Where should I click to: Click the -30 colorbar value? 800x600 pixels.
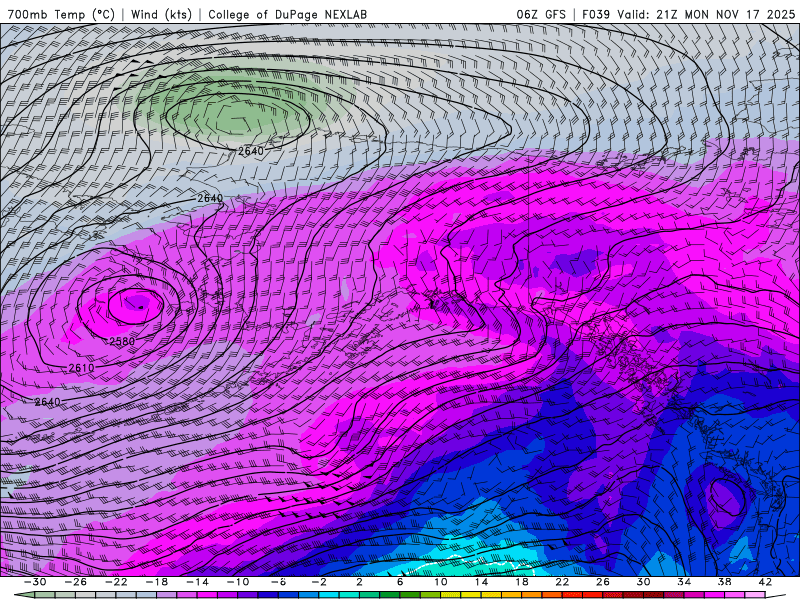click(35, 582)
